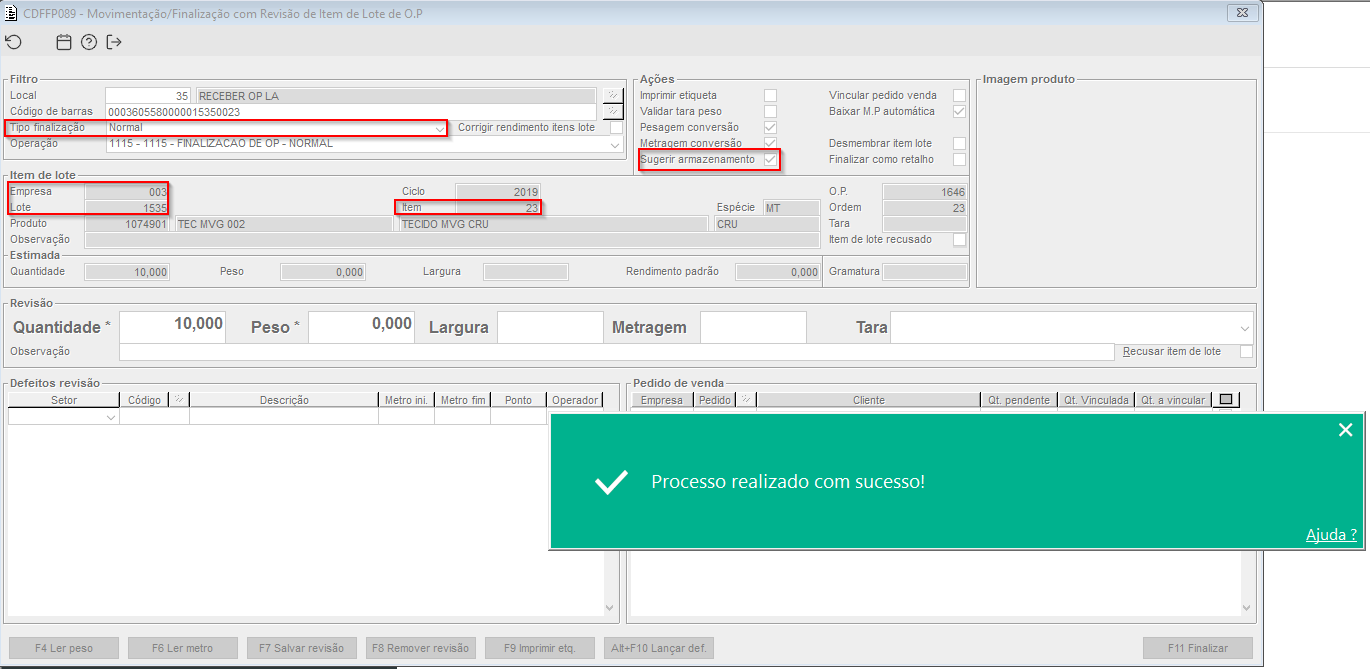Click the F6 Ler metro button
This screenshot has width=1370, height=669.
183,648
